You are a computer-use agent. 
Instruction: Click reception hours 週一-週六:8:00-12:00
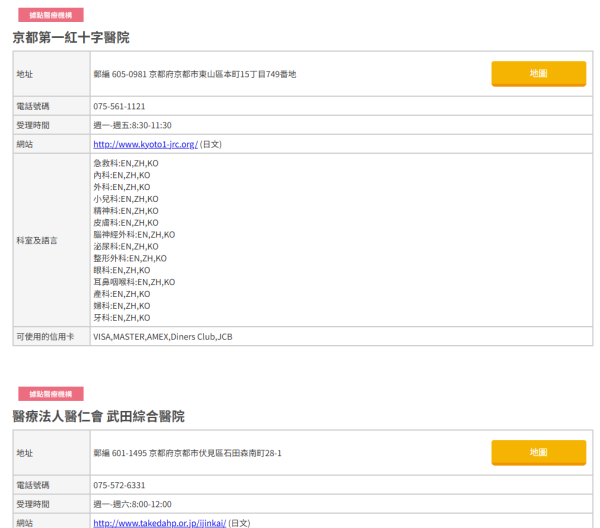[x=132, y=504]
